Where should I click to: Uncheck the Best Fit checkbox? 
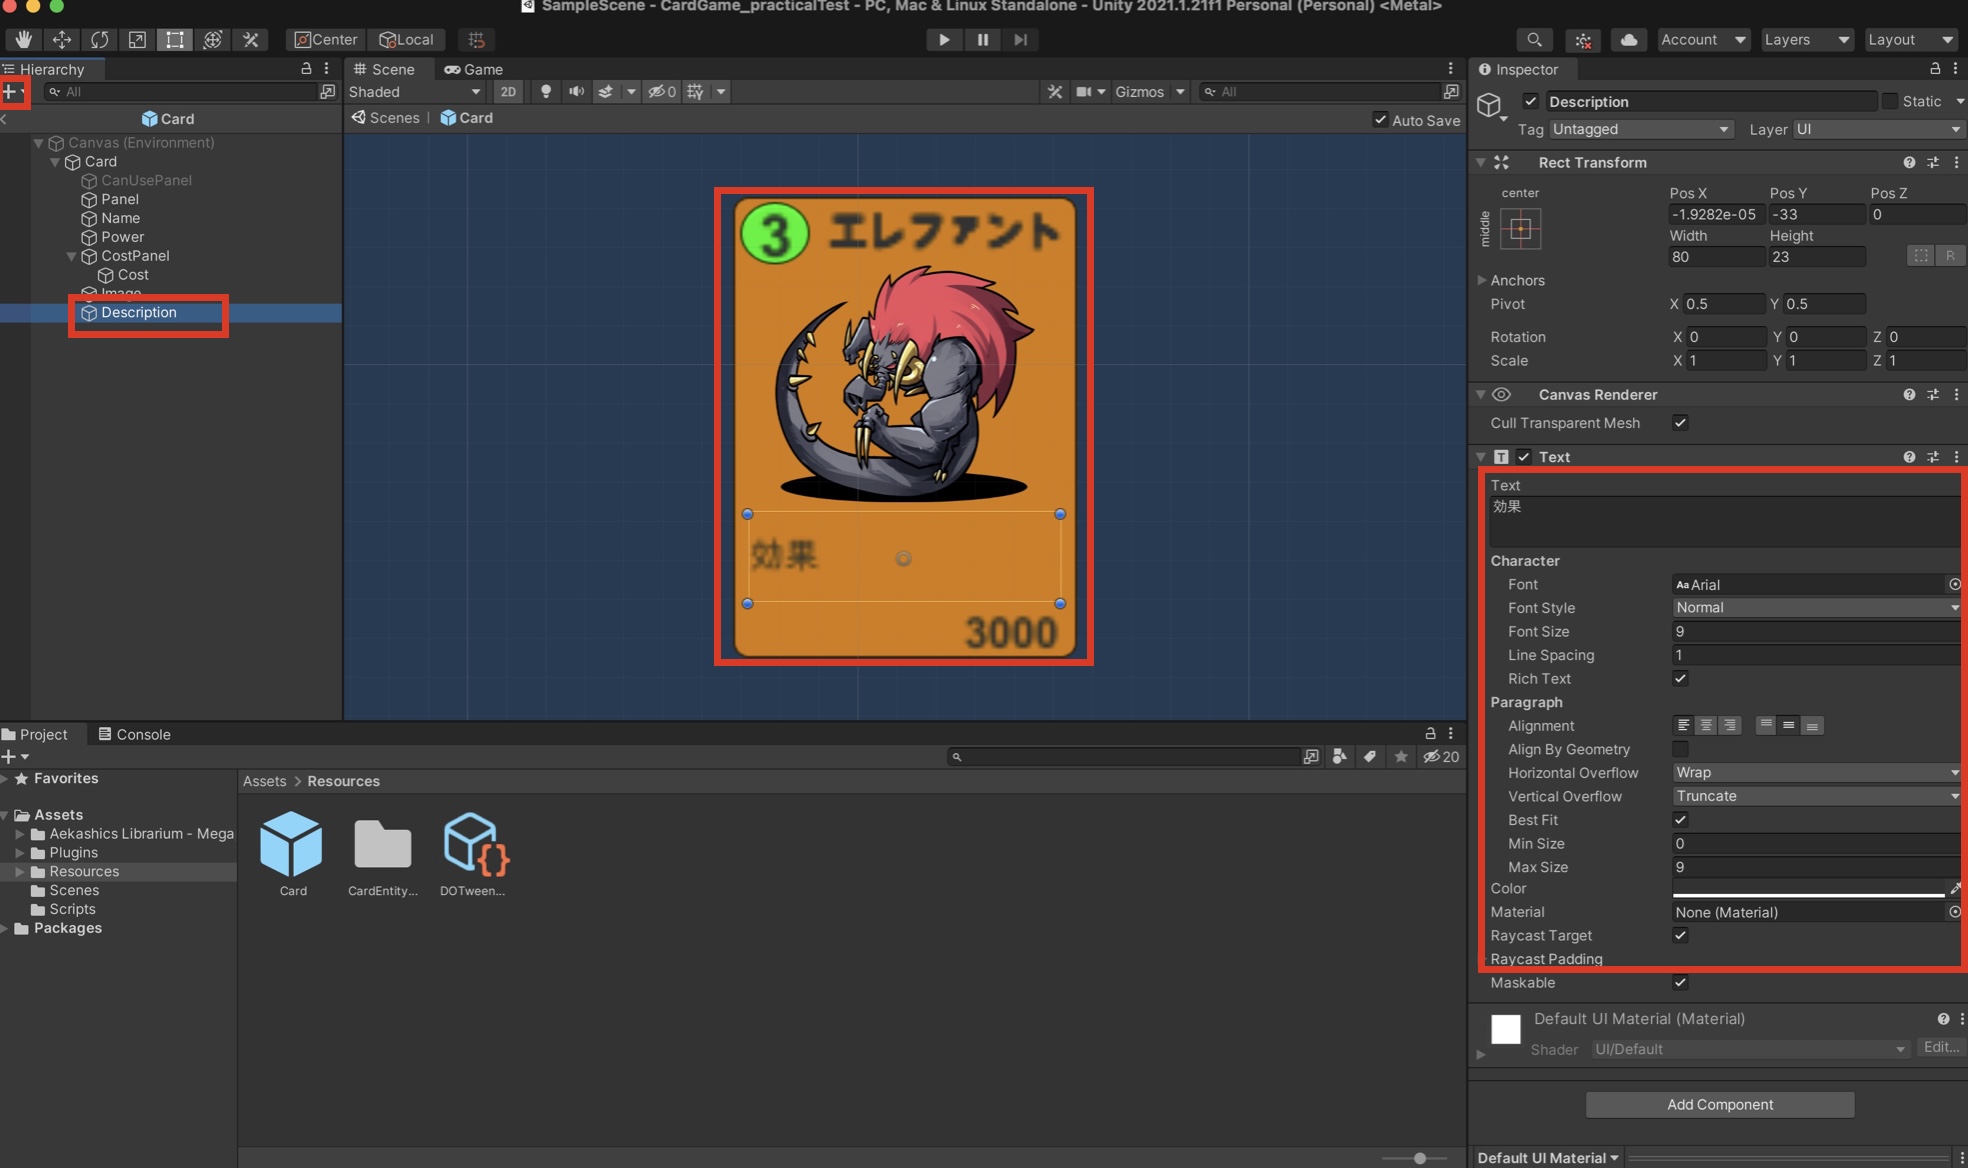[1680, 820]
